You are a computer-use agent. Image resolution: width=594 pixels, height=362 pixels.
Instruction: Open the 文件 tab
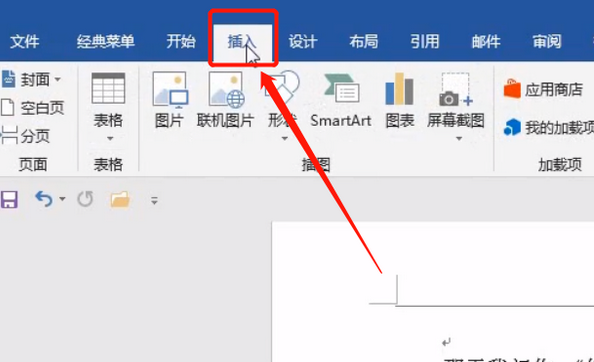click(25, 41)
